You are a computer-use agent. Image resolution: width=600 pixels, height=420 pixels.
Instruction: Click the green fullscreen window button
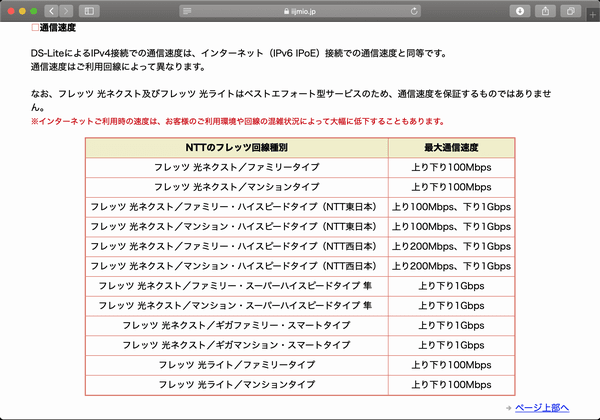pos(34,11)
